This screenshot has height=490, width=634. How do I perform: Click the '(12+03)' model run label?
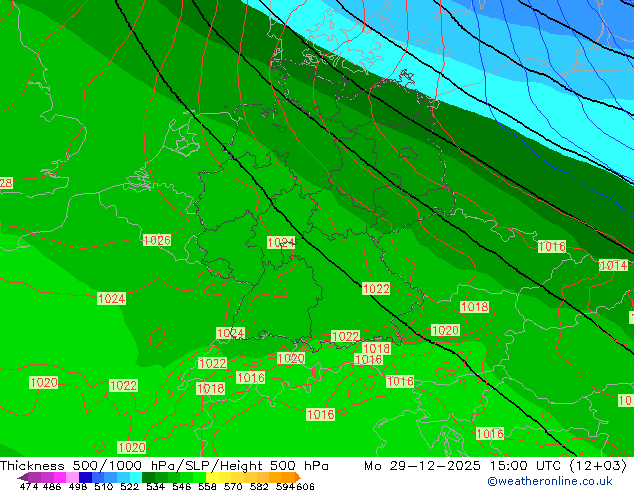(x=598, y=465)
